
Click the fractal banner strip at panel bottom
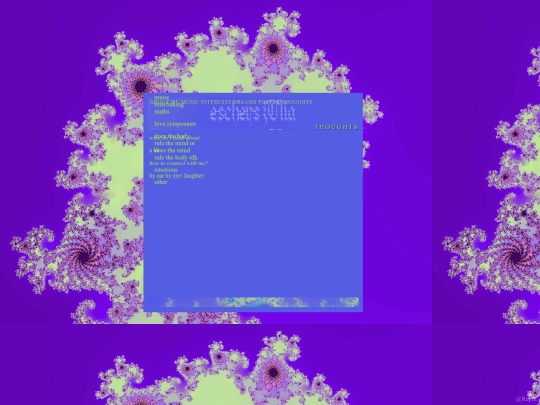coord(253,302)
